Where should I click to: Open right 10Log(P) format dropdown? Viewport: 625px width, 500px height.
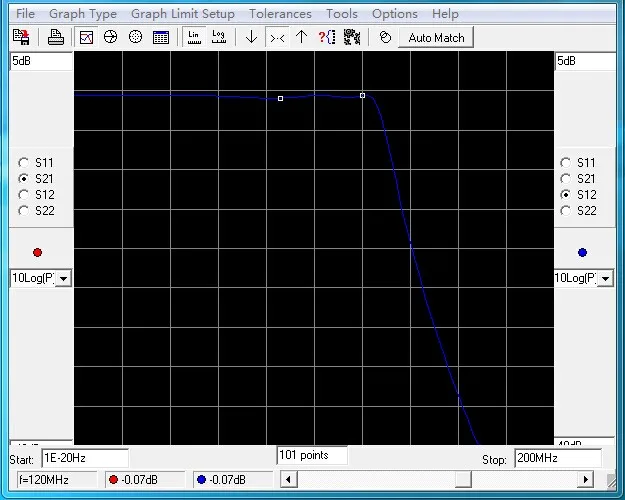(605, 278)
